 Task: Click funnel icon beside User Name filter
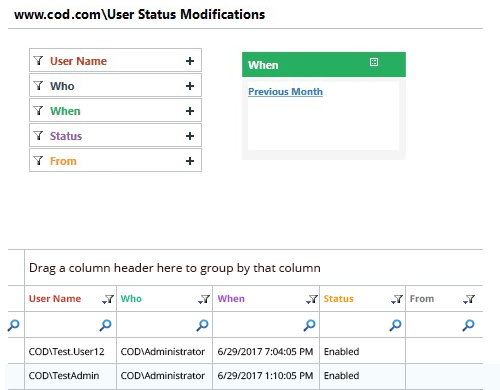pos(39,61)
